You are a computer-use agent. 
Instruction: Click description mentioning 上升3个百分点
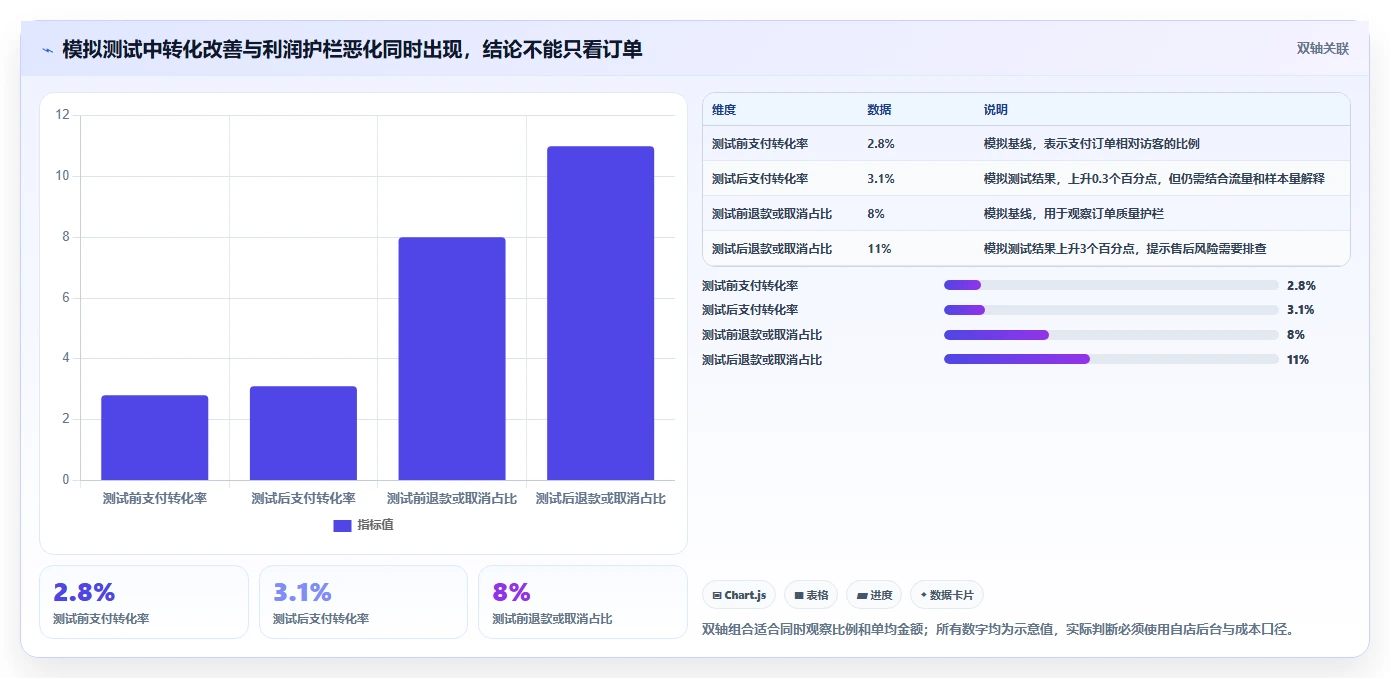(x=1125, y=249)
